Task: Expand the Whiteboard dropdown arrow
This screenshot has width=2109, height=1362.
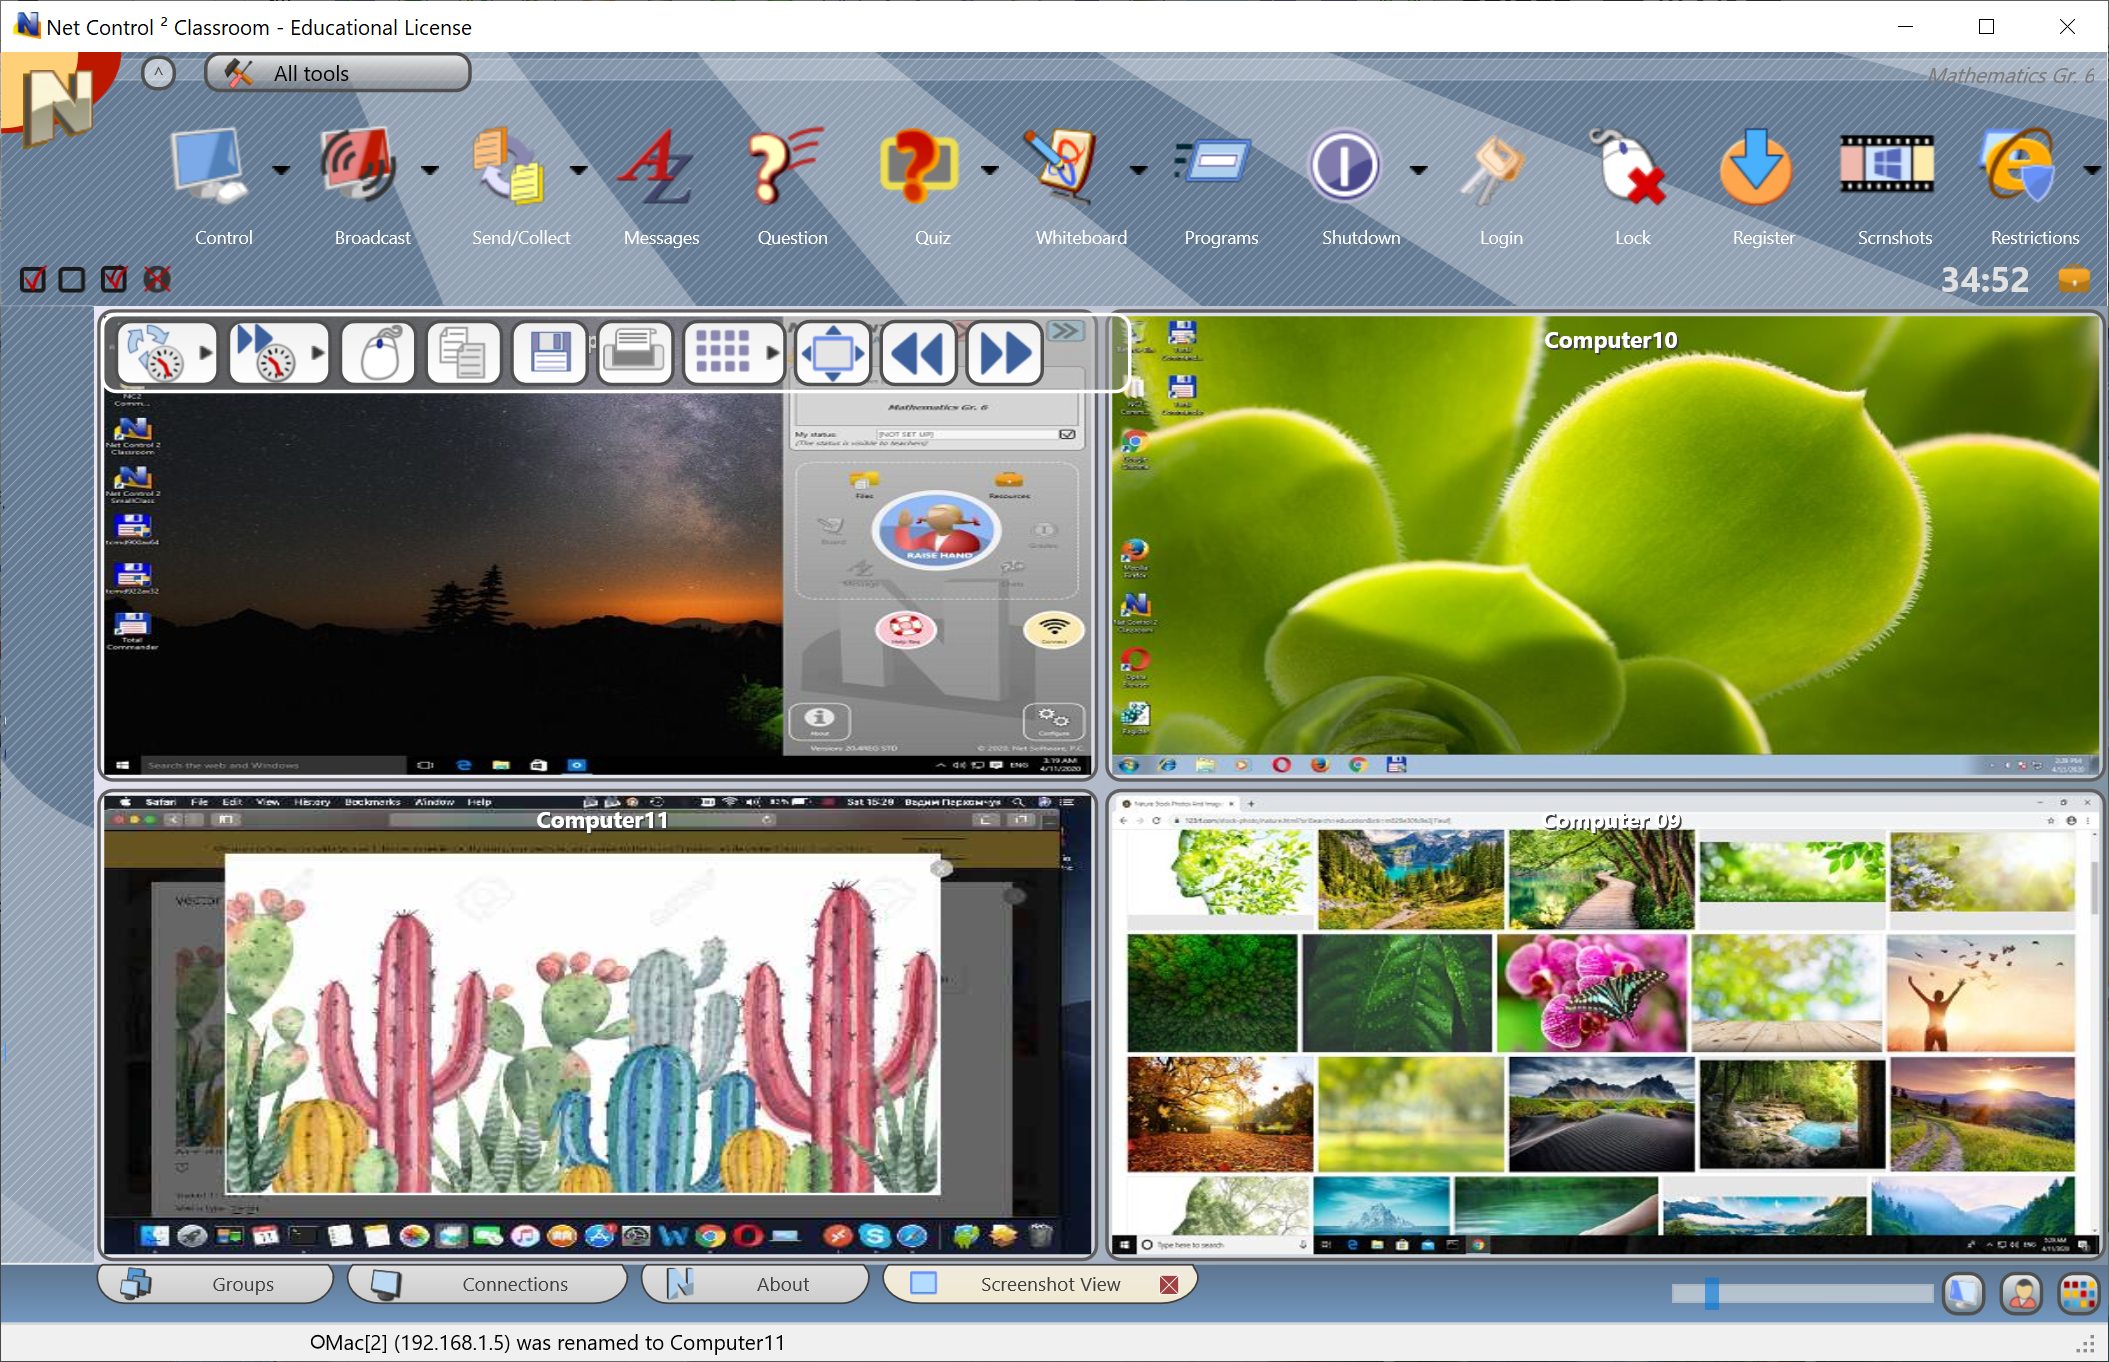Action: pyautogui.click(x=1138, y=170)
